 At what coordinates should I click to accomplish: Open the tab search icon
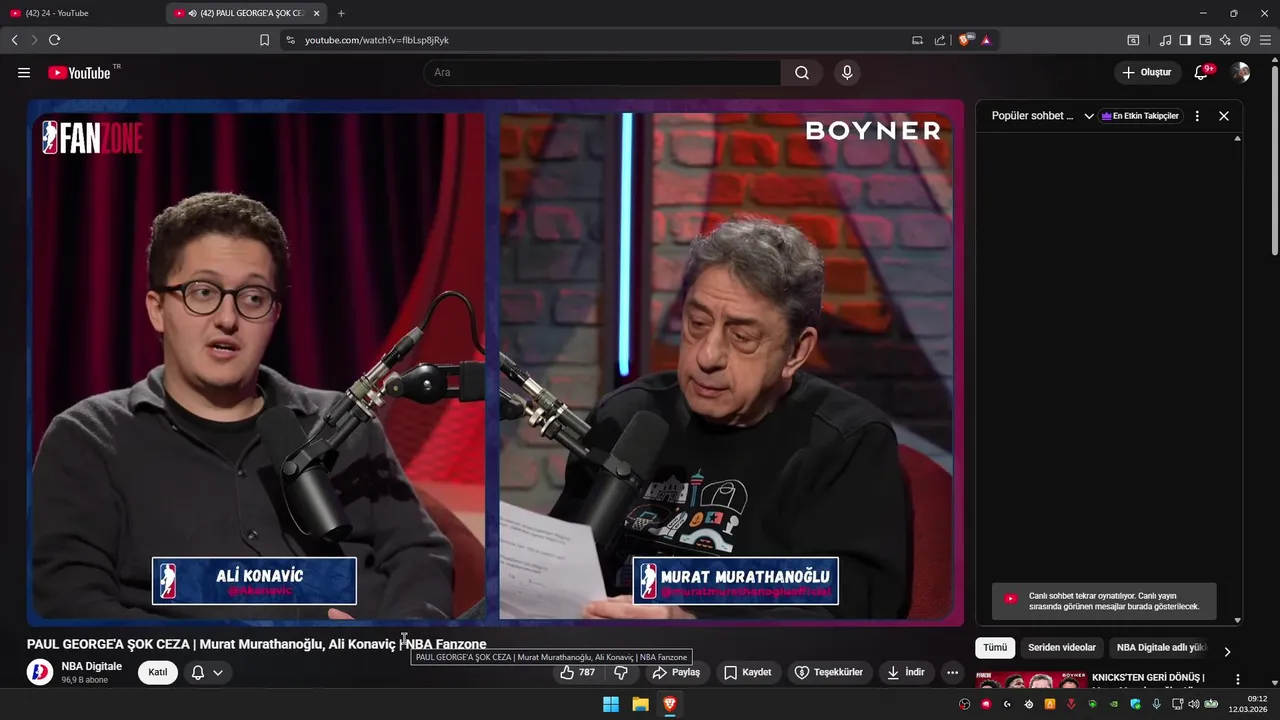coord(1133,40)
